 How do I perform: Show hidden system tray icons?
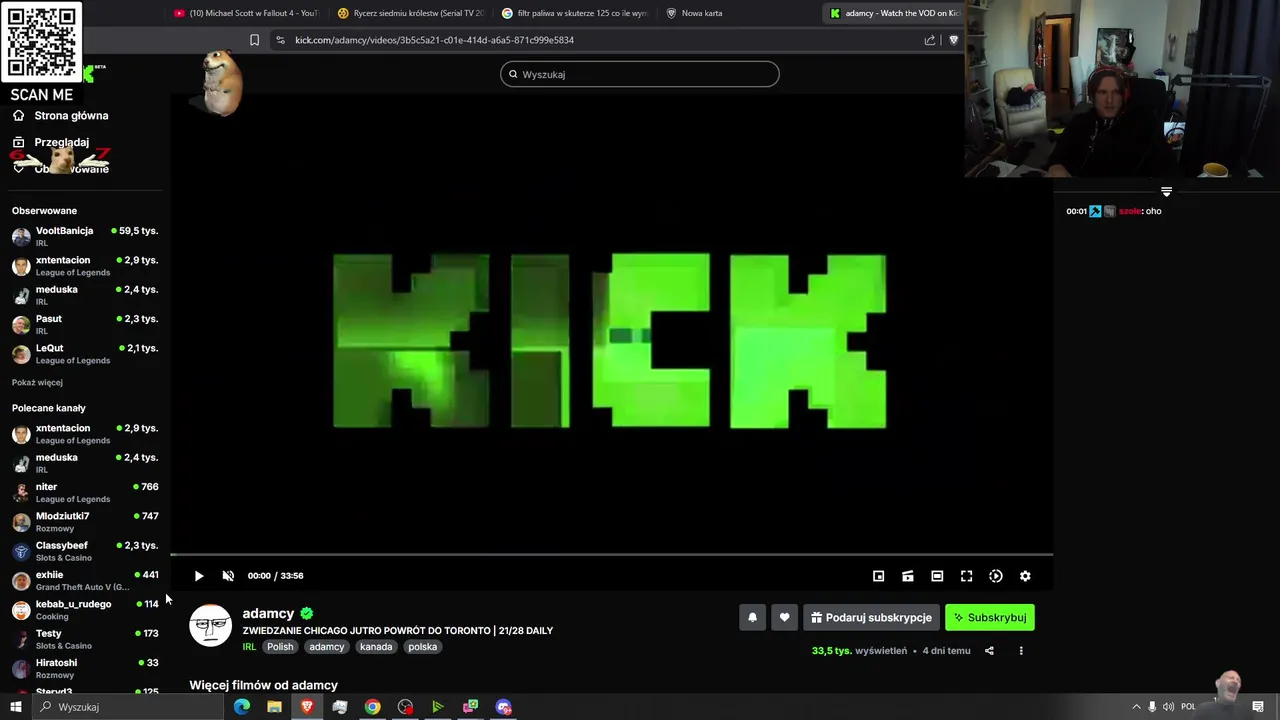coord(1136,707)
